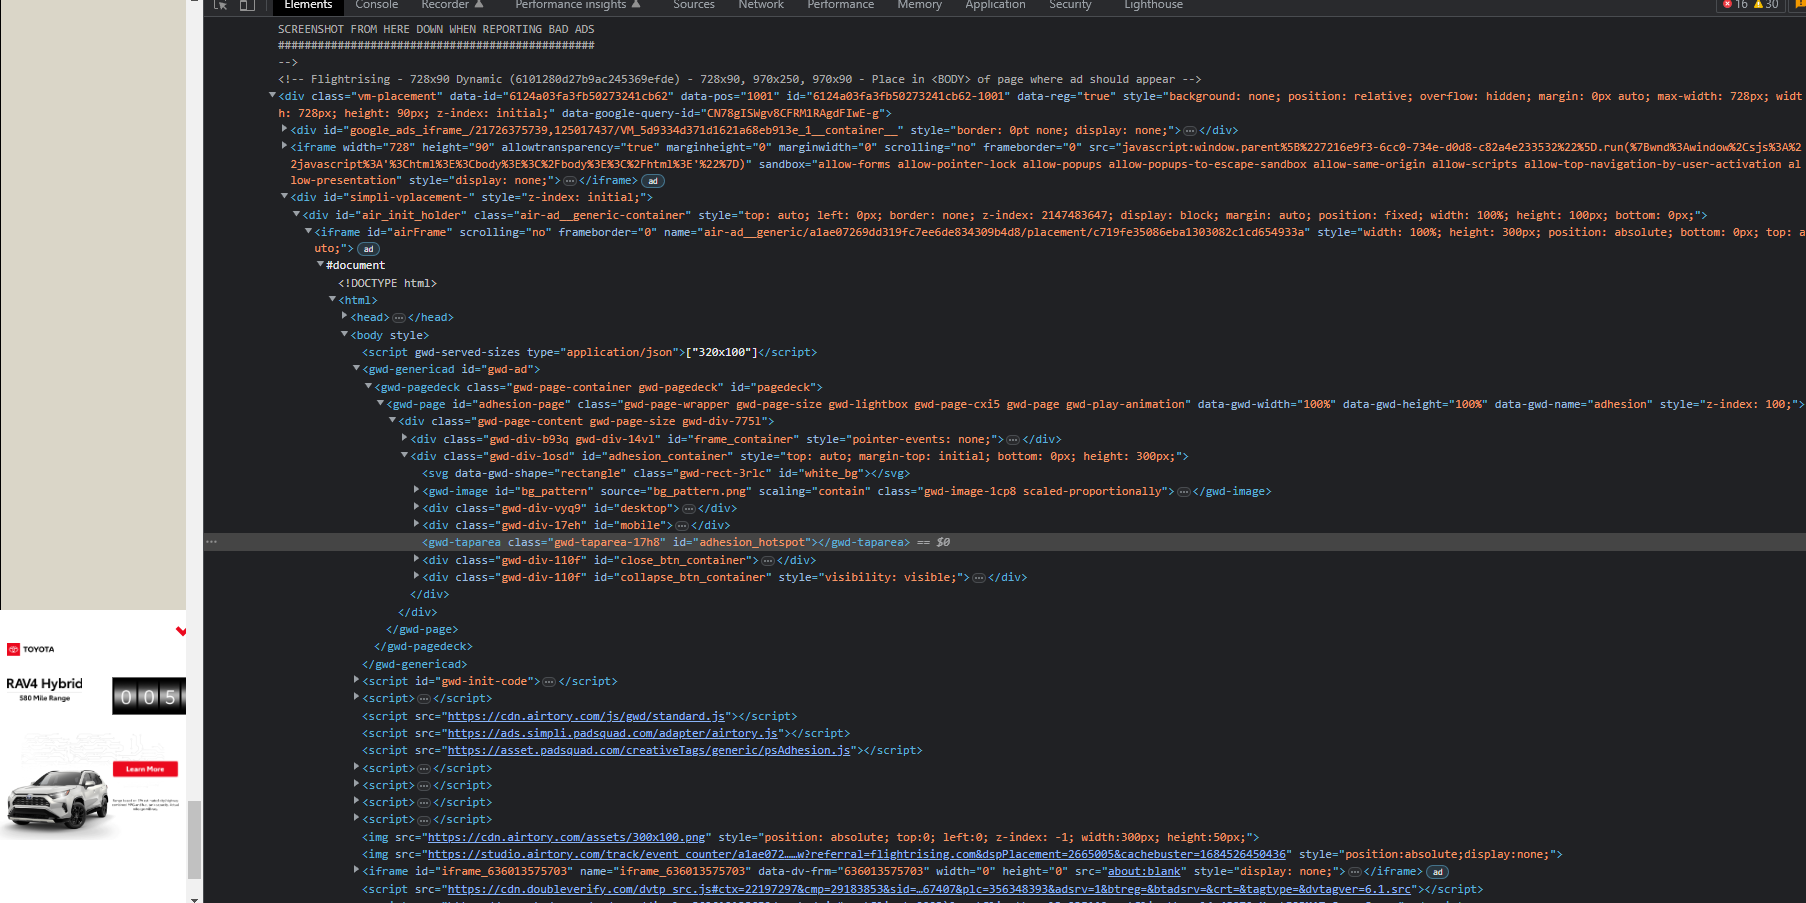The image size is (1806, 903).
Task: Switch to the Network tab
Action: coord(761,5)
